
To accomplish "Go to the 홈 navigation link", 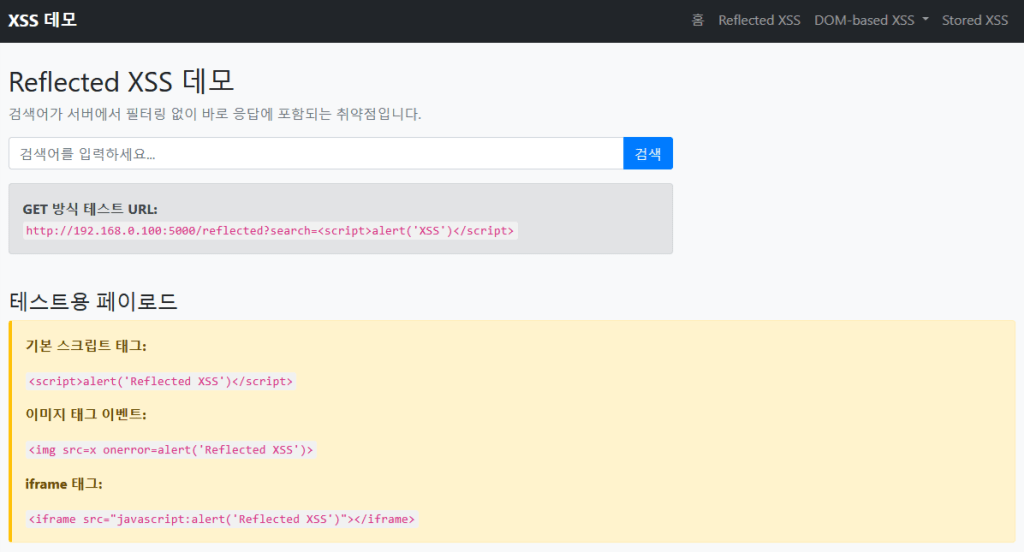I will coord(697,20).
